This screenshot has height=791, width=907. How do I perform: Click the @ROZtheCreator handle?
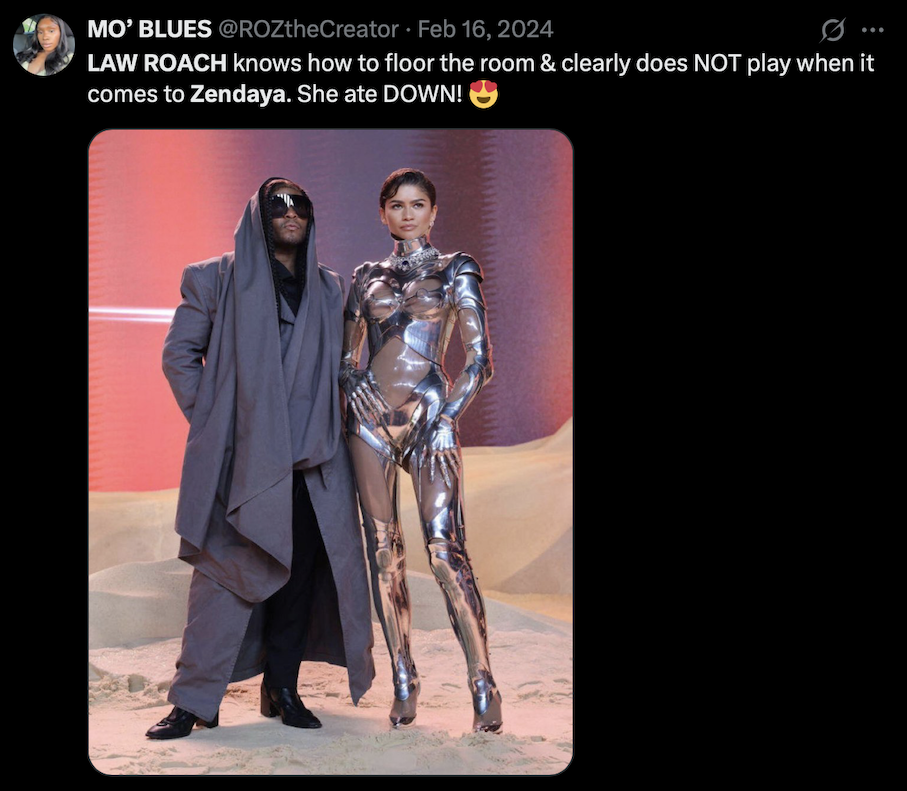point(308,30)
